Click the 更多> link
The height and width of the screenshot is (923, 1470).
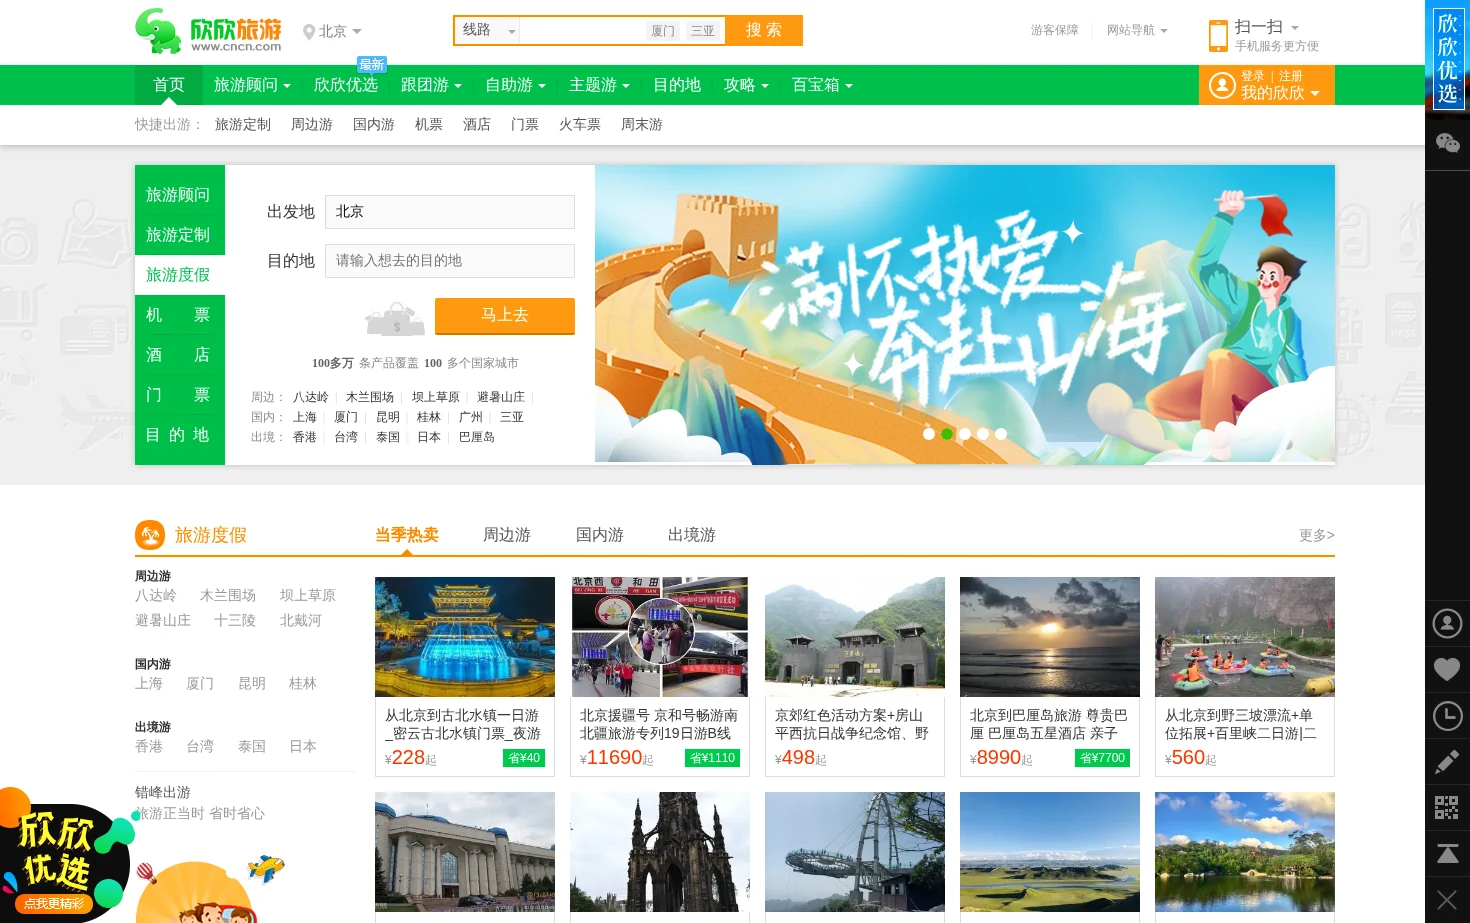[1317, 535]
